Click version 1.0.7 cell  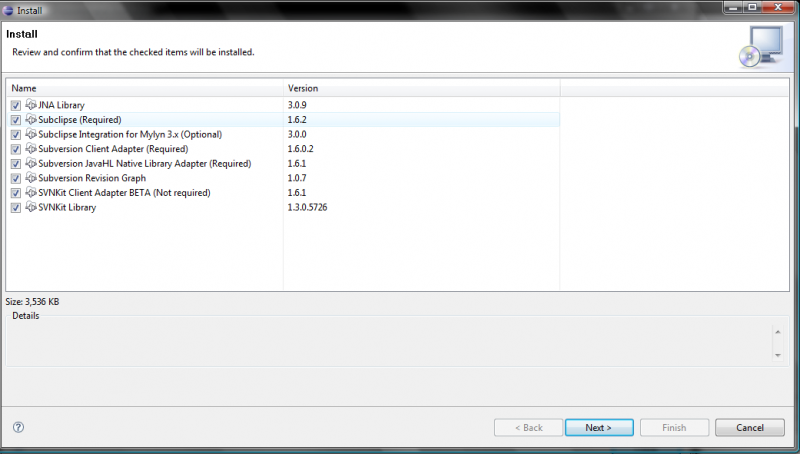[297, 178]
